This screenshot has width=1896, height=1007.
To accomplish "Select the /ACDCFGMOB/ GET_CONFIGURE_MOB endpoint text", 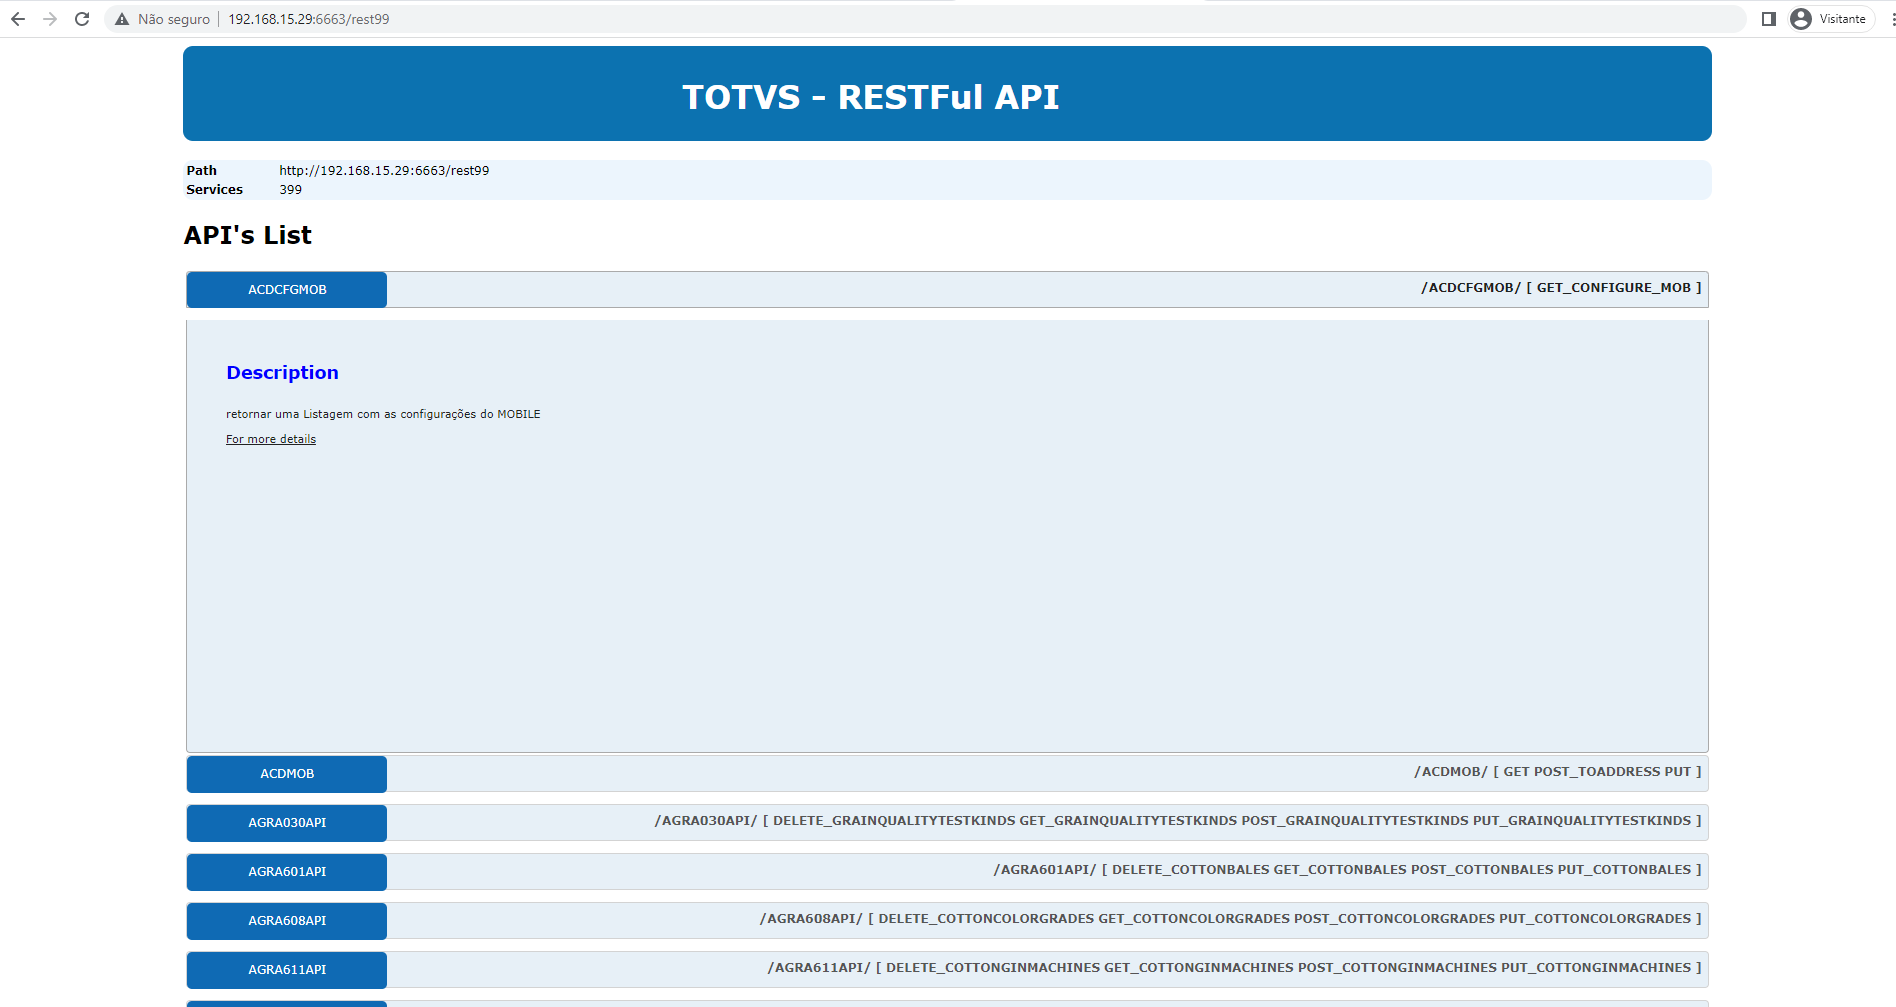I will point(1561,288).
